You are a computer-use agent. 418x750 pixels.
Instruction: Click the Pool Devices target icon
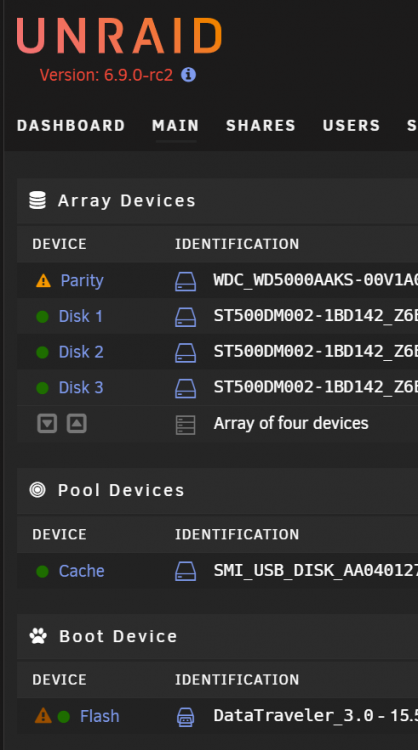(38, 490)
